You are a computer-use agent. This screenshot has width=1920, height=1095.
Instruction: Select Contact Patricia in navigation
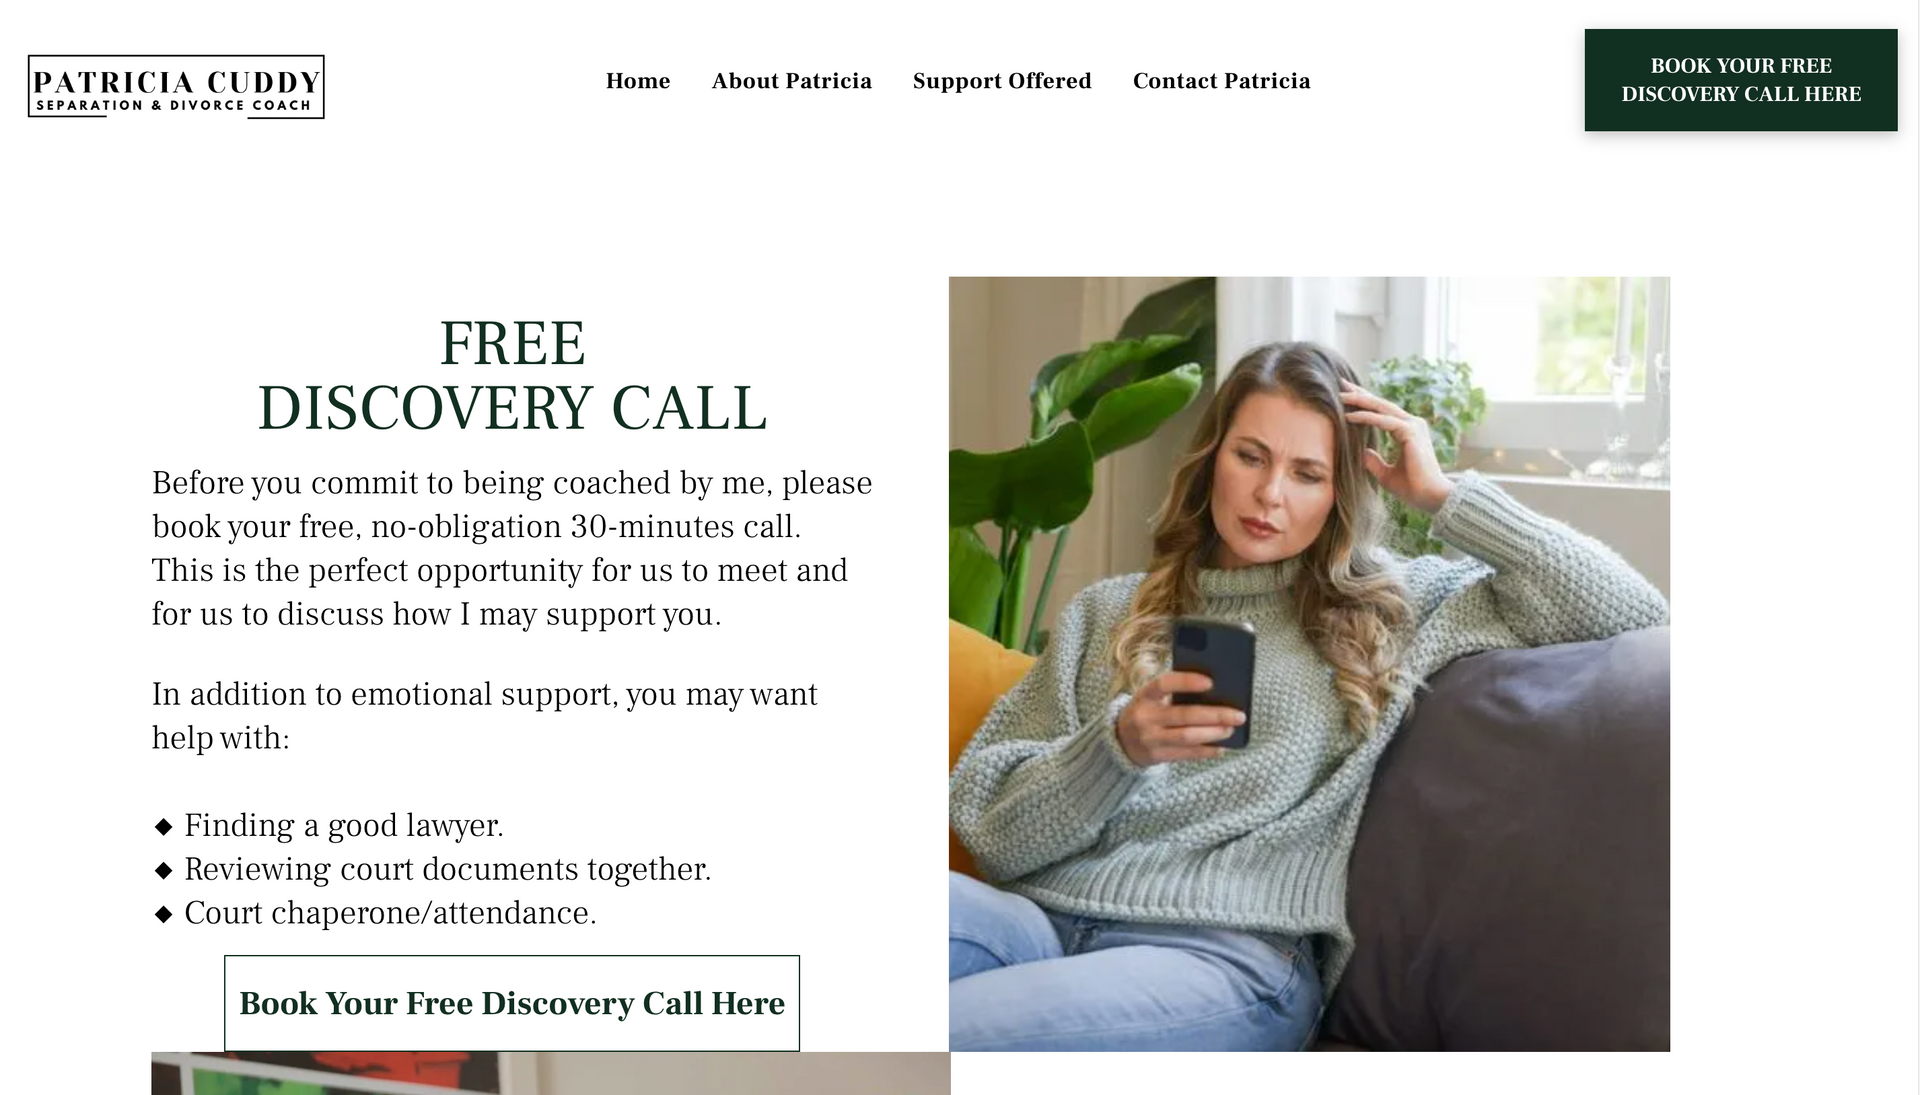click(x=1221, y=81)
